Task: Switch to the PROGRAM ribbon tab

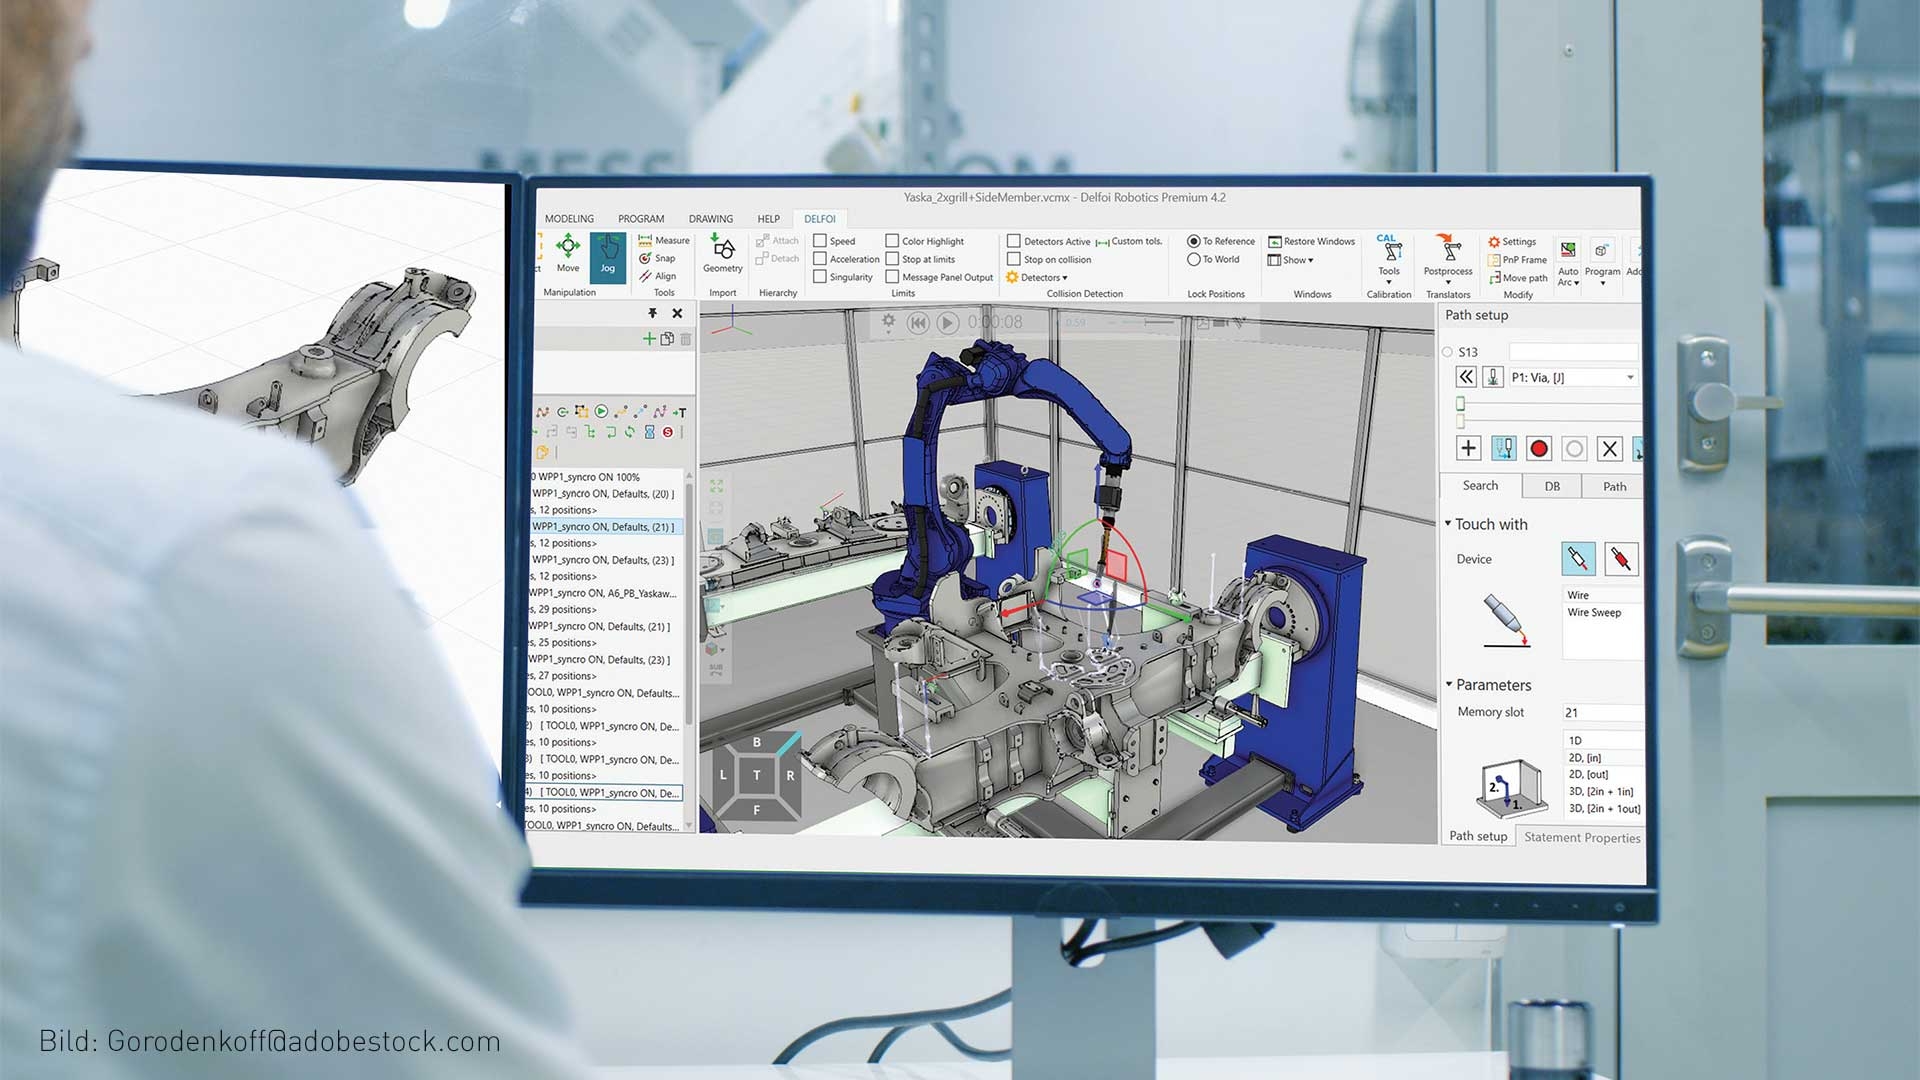Action: click(x=641, y=219)
